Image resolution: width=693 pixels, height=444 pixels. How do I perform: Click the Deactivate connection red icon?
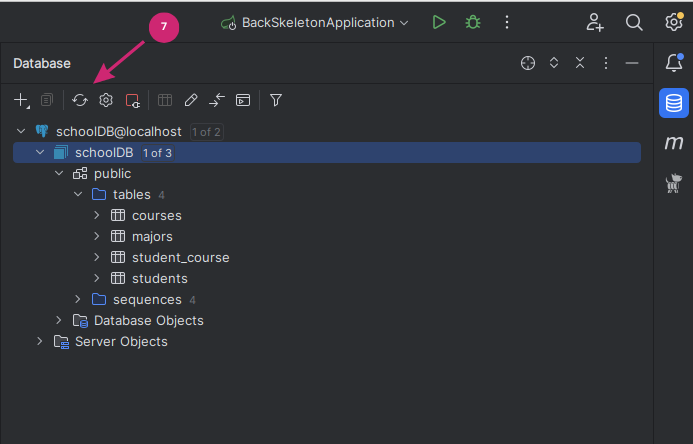[x=133, y=100]
